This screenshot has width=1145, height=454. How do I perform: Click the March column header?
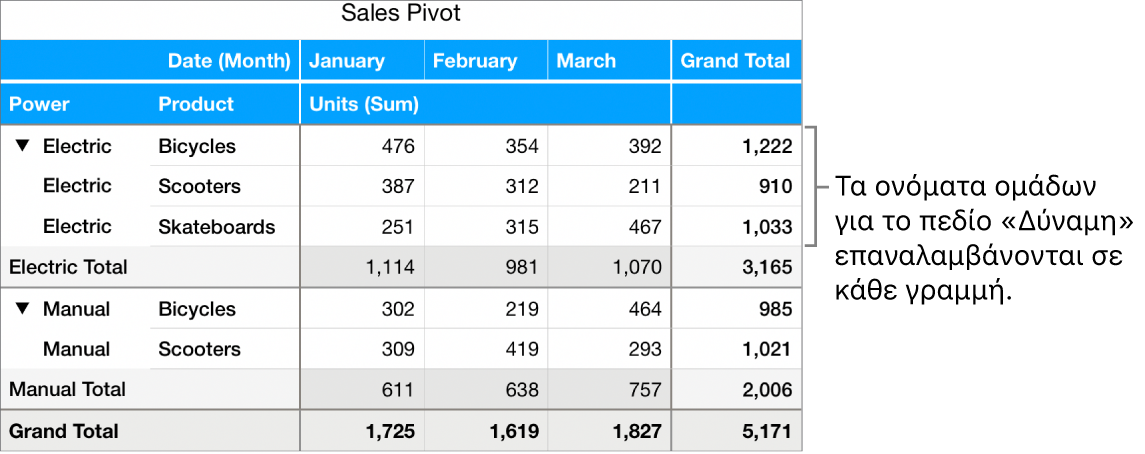[x=586, y=61]
